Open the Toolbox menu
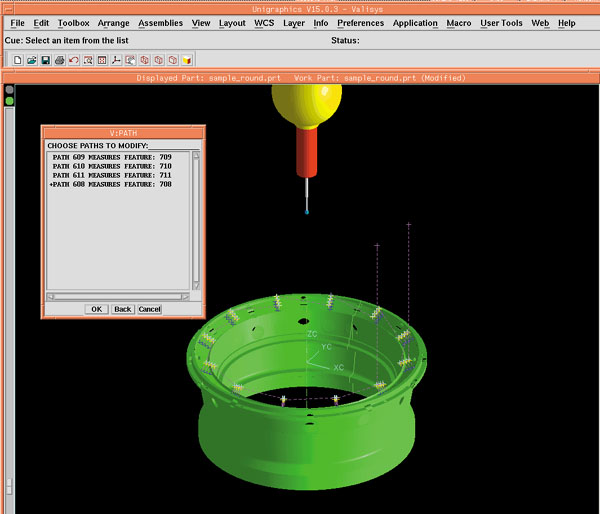Screen dimensions: 600x514 pos(73,23)
